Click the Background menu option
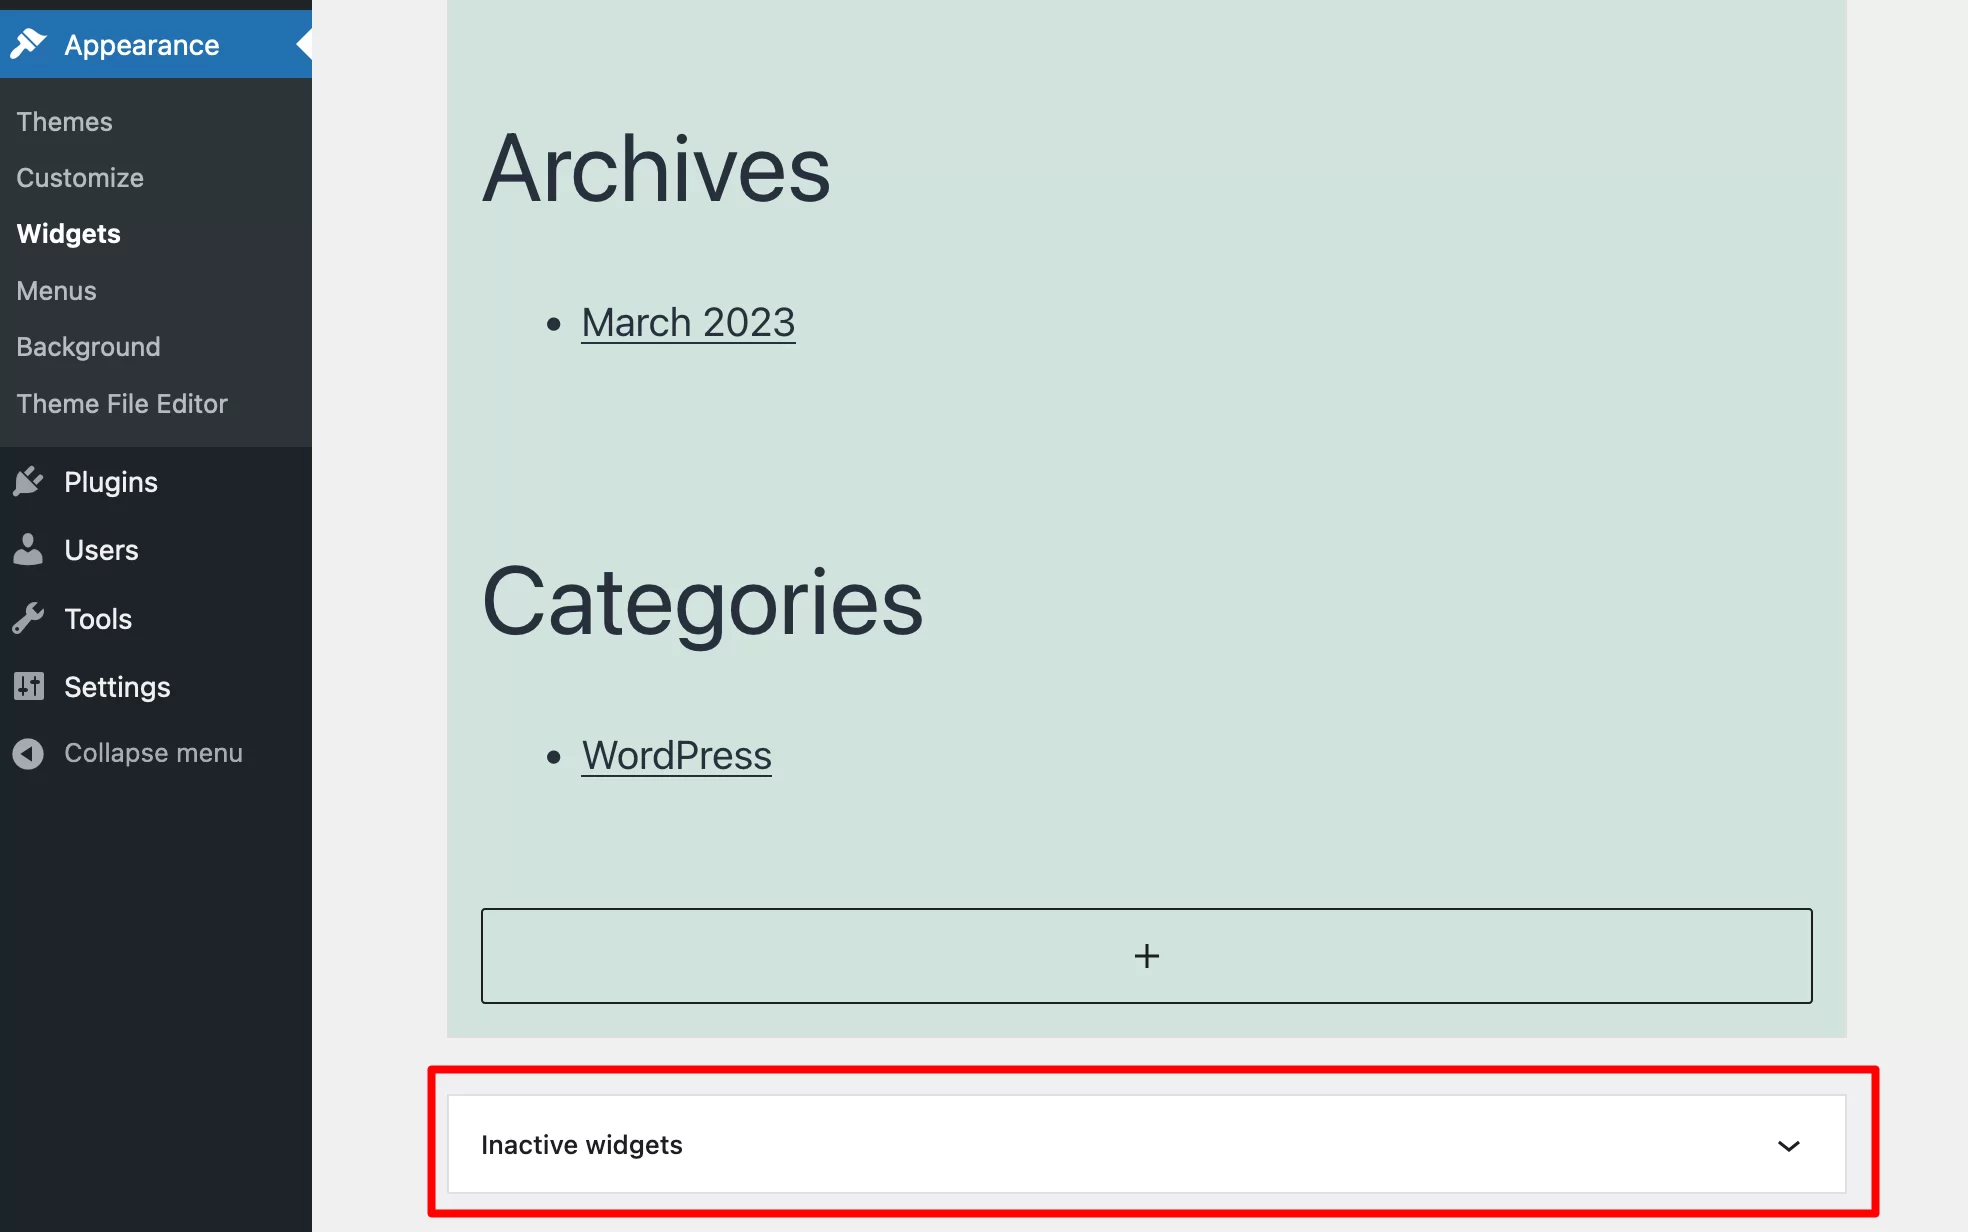 [x=88, y=346]
